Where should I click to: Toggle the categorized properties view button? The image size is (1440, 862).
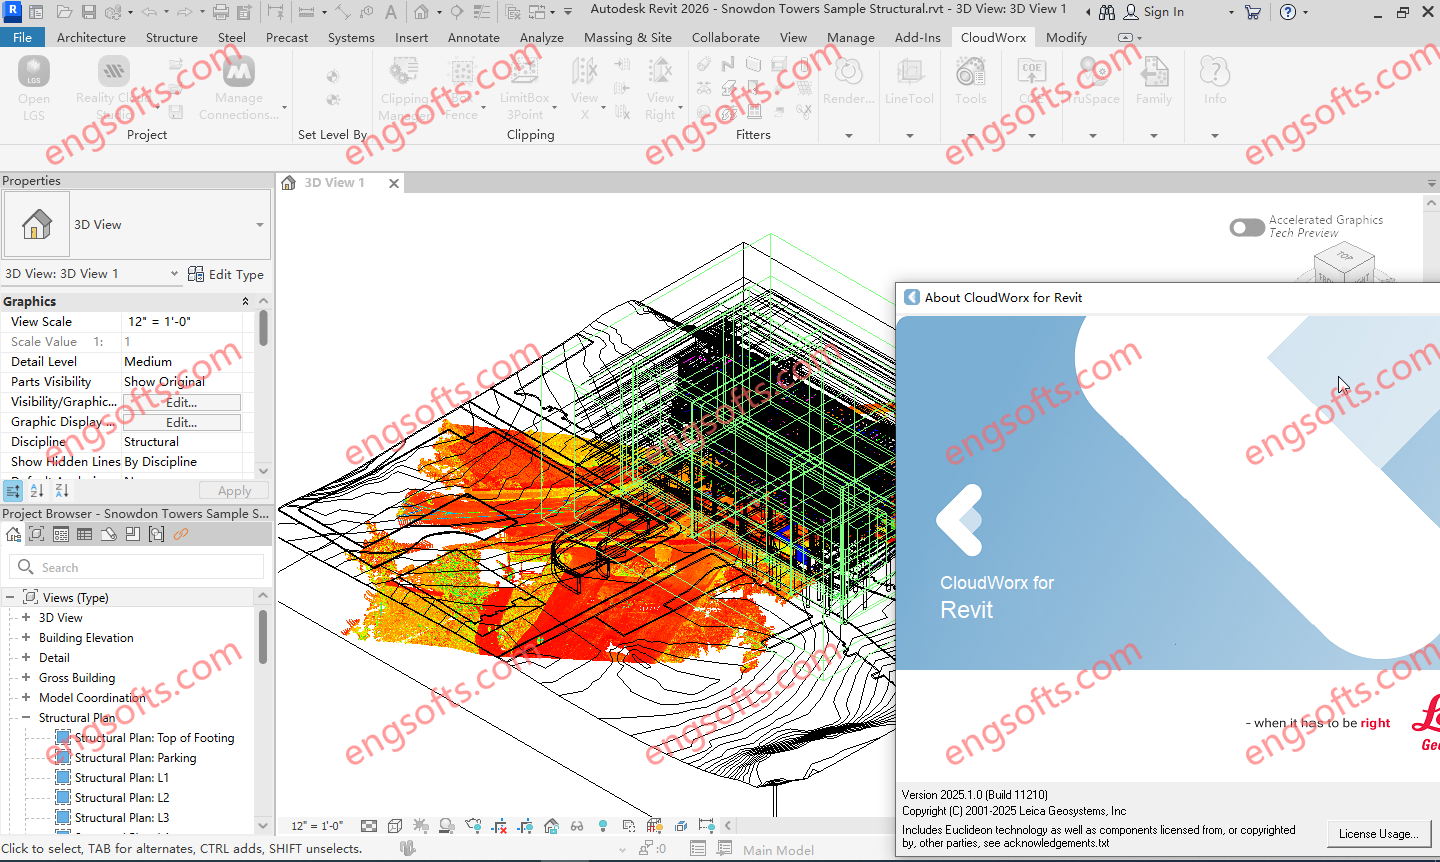coord(13,490)
